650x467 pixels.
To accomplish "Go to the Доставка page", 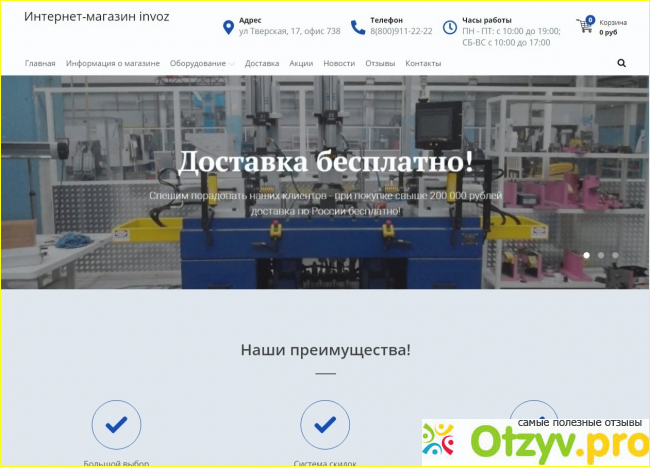I will 262,63.
